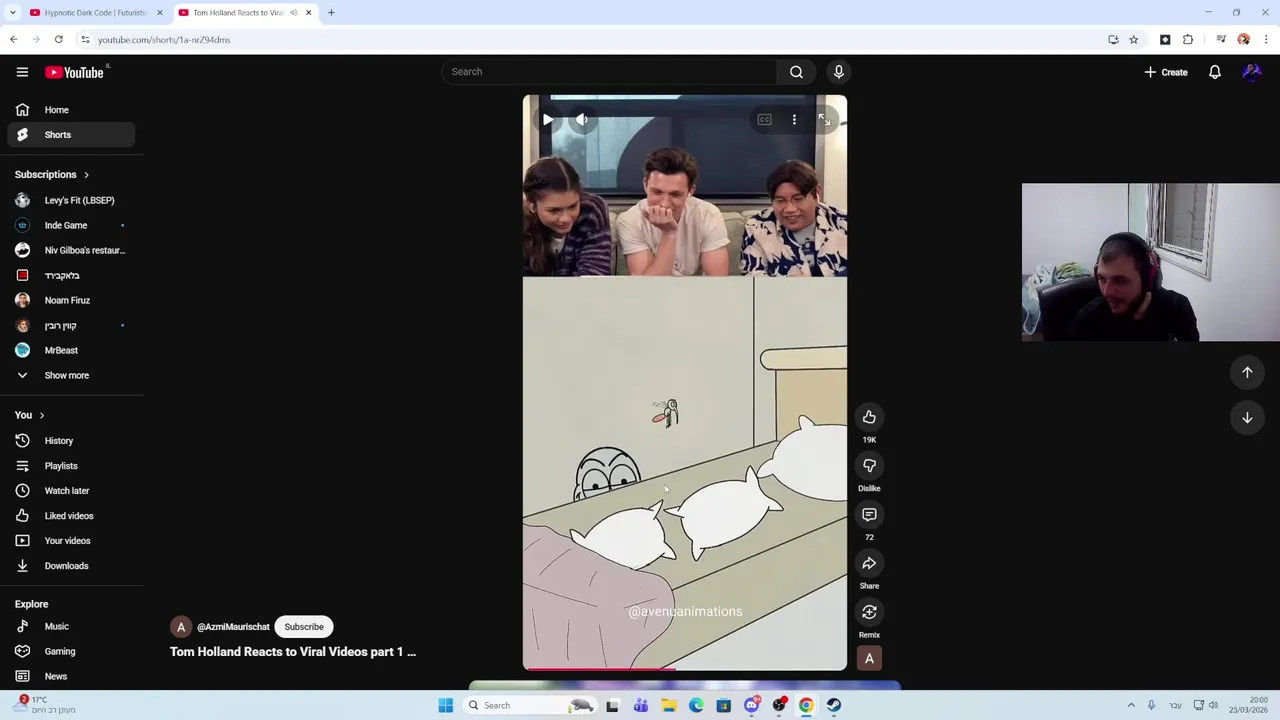Viewport: 1280px width, 720px height.
Task: Expand Show more subscriptions
Action: pyautogui.click(x=71, y=375)
